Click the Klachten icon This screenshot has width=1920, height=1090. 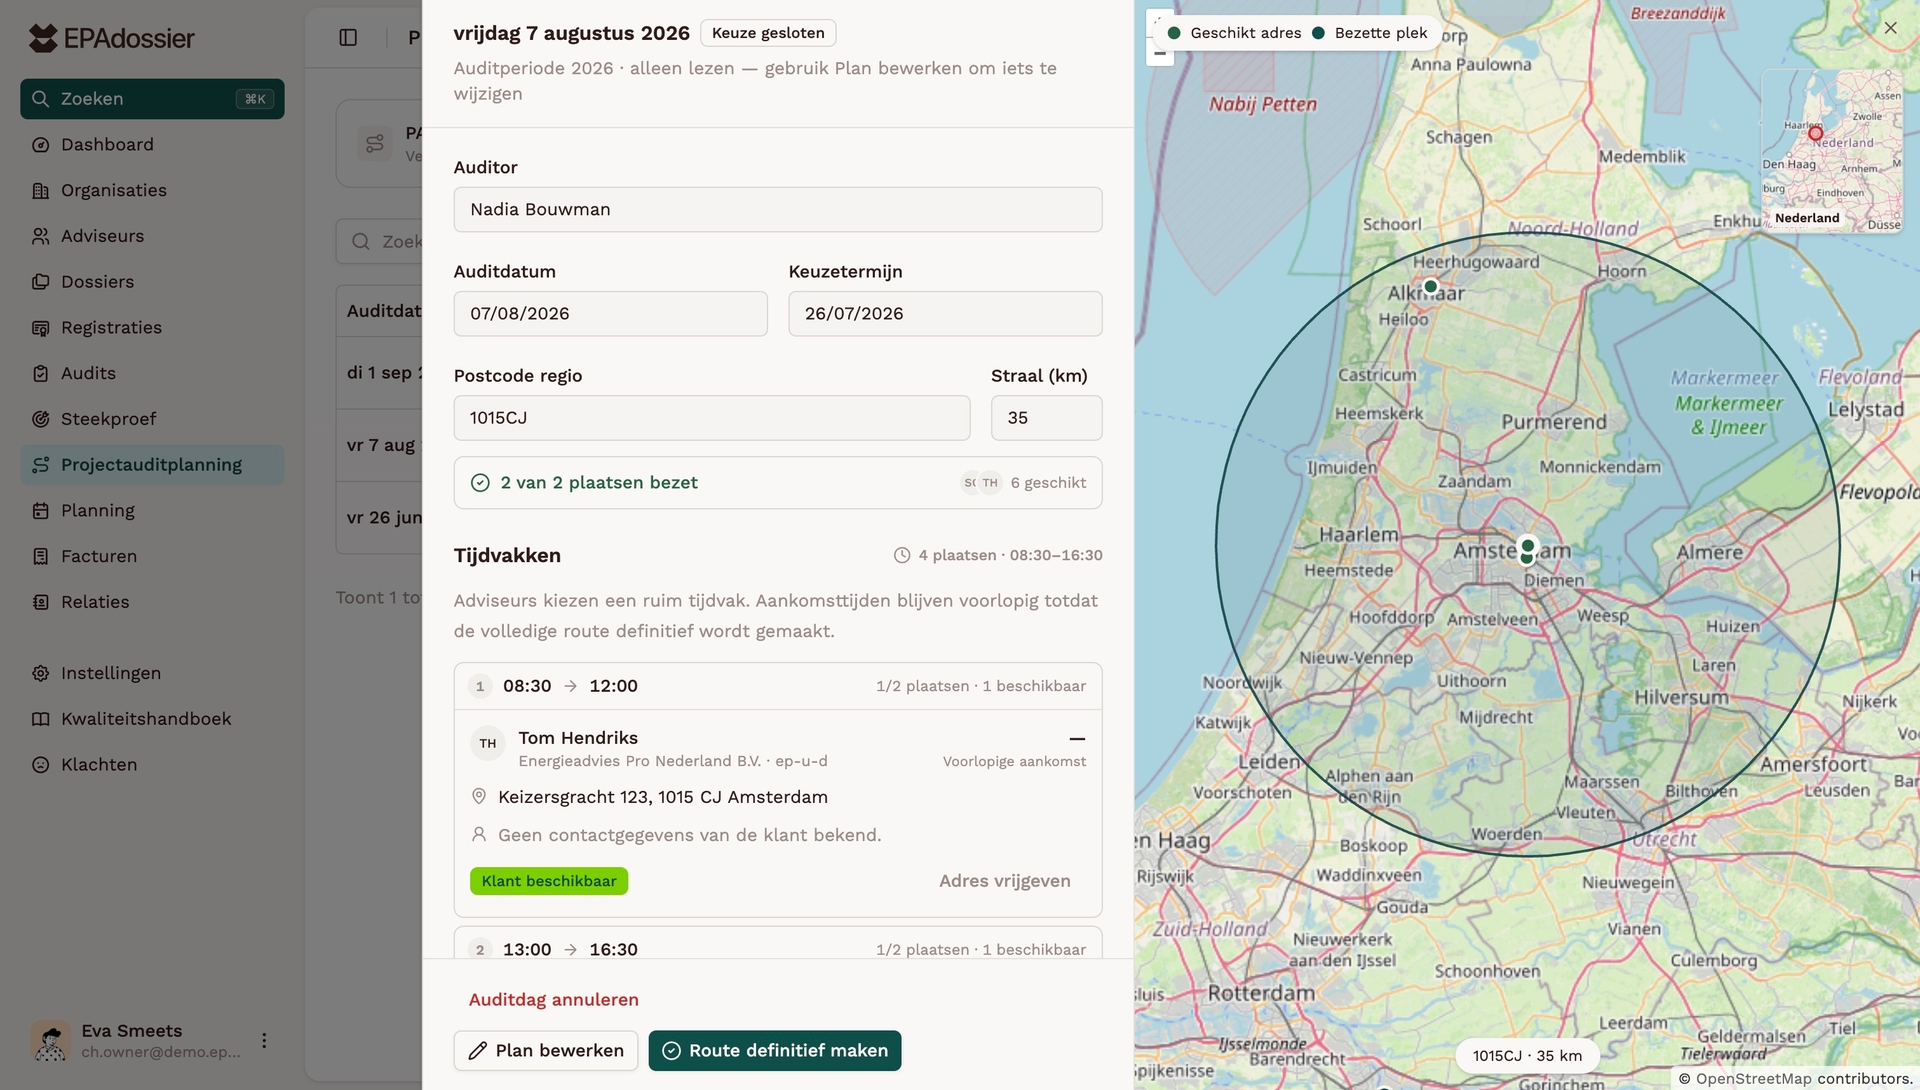click(40, 765)
